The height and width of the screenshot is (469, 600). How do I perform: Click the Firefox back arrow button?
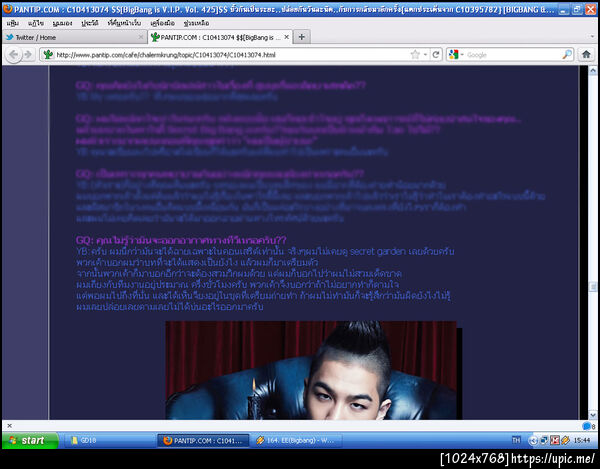tap(14, 55)
